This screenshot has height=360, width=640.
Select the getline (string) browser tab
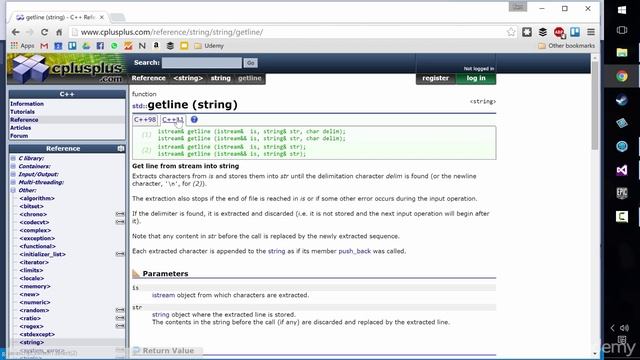click(x=59, y=17)
